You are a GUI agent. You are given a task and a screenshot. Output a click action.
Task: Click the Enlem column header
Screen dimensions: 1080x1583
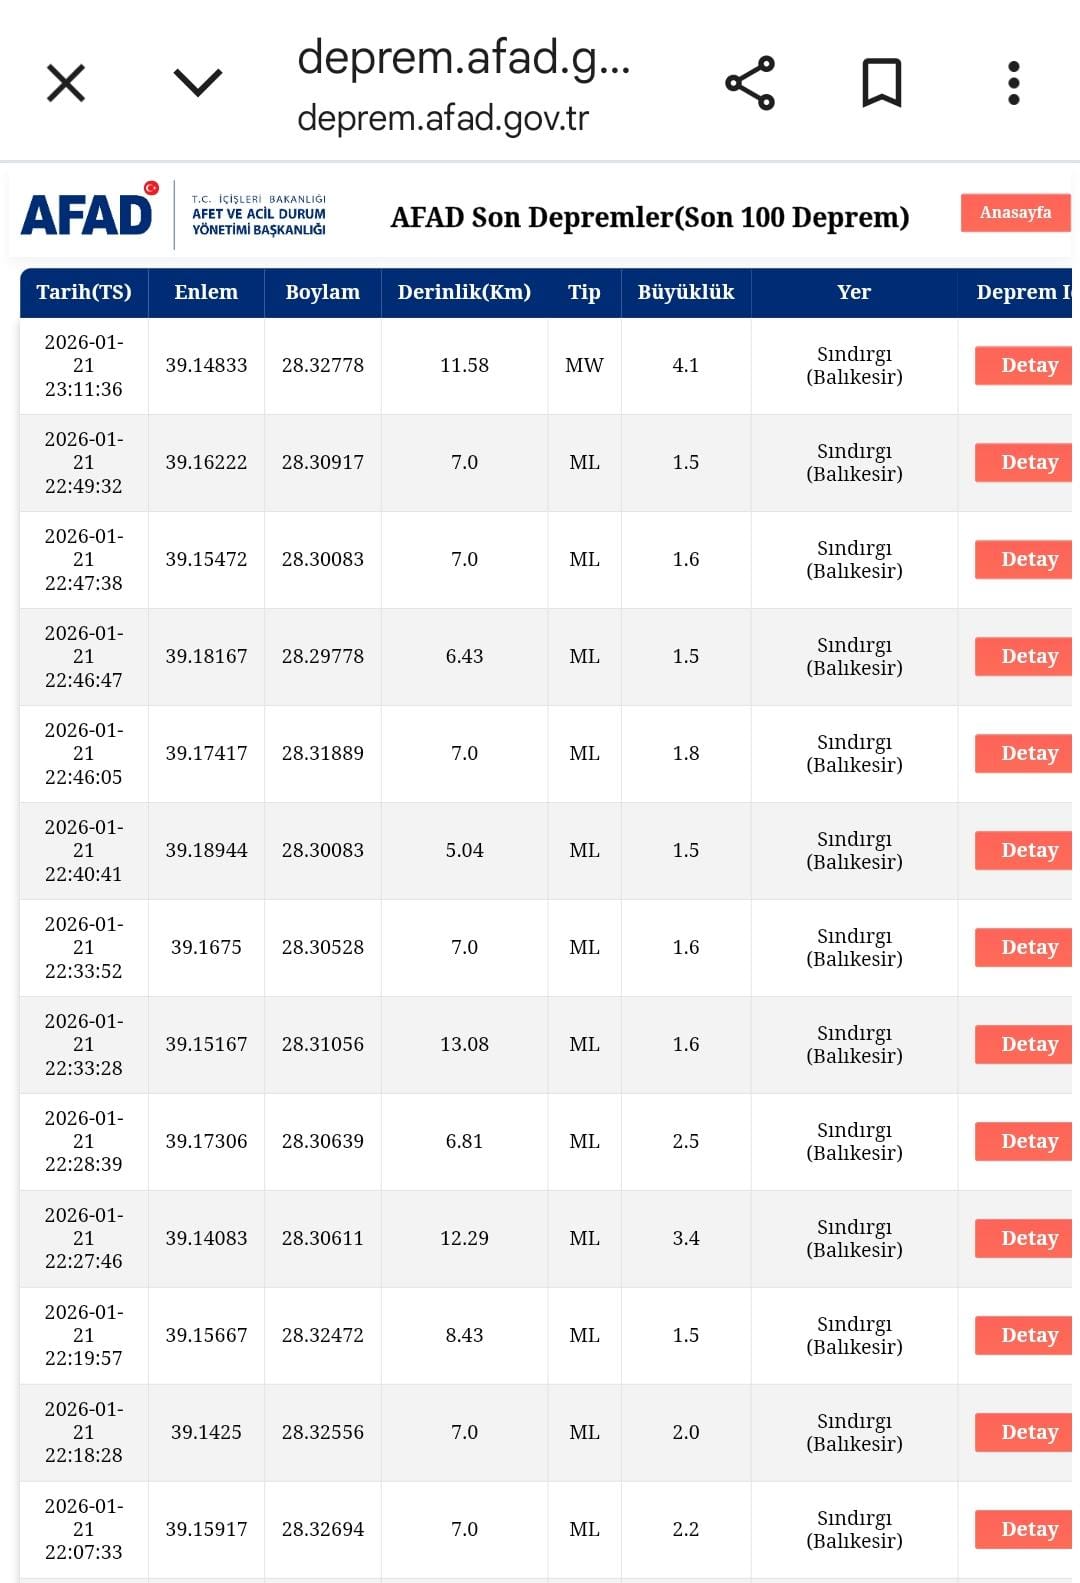coord(206,292)
